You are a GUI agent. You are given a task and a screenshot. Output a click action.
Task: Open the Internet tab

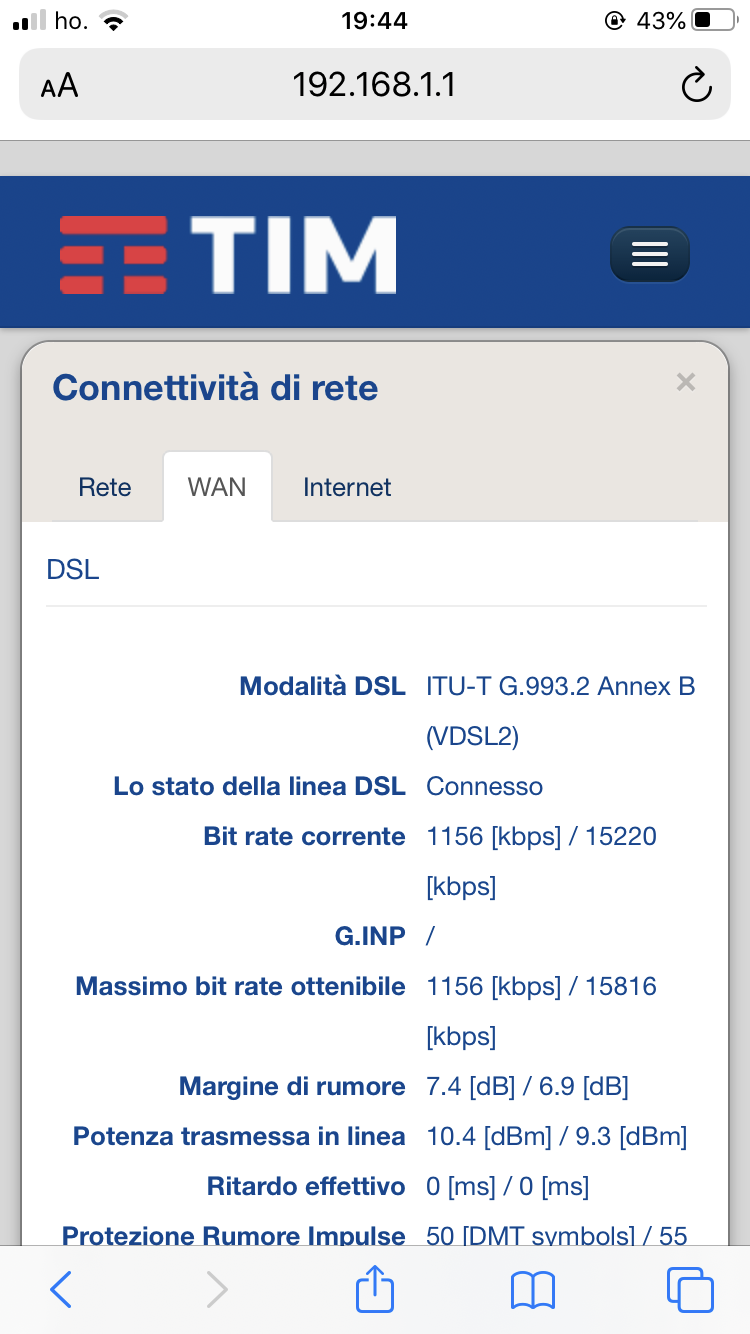coord(347,487)
